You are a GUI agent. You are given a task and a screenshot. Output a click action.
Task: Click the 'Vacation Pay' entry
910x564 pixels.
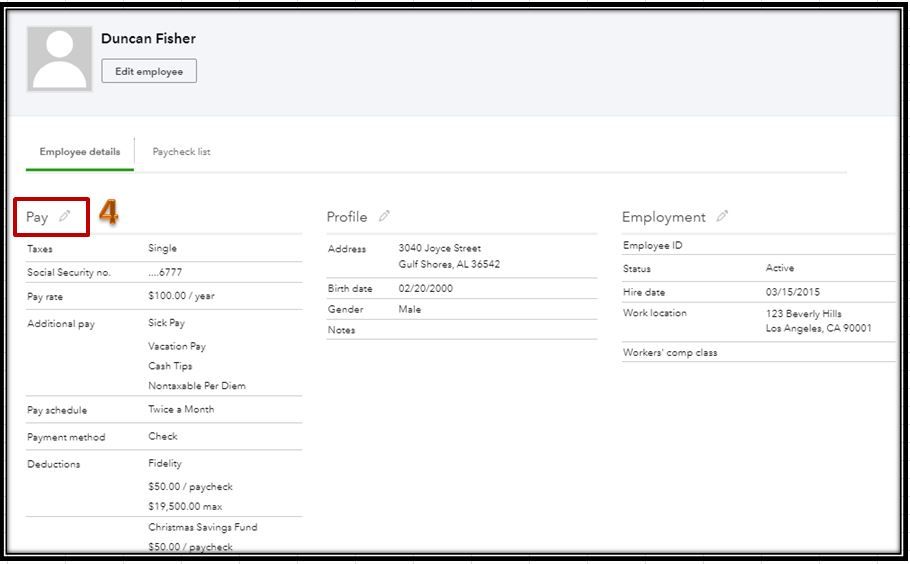(177, 346)
